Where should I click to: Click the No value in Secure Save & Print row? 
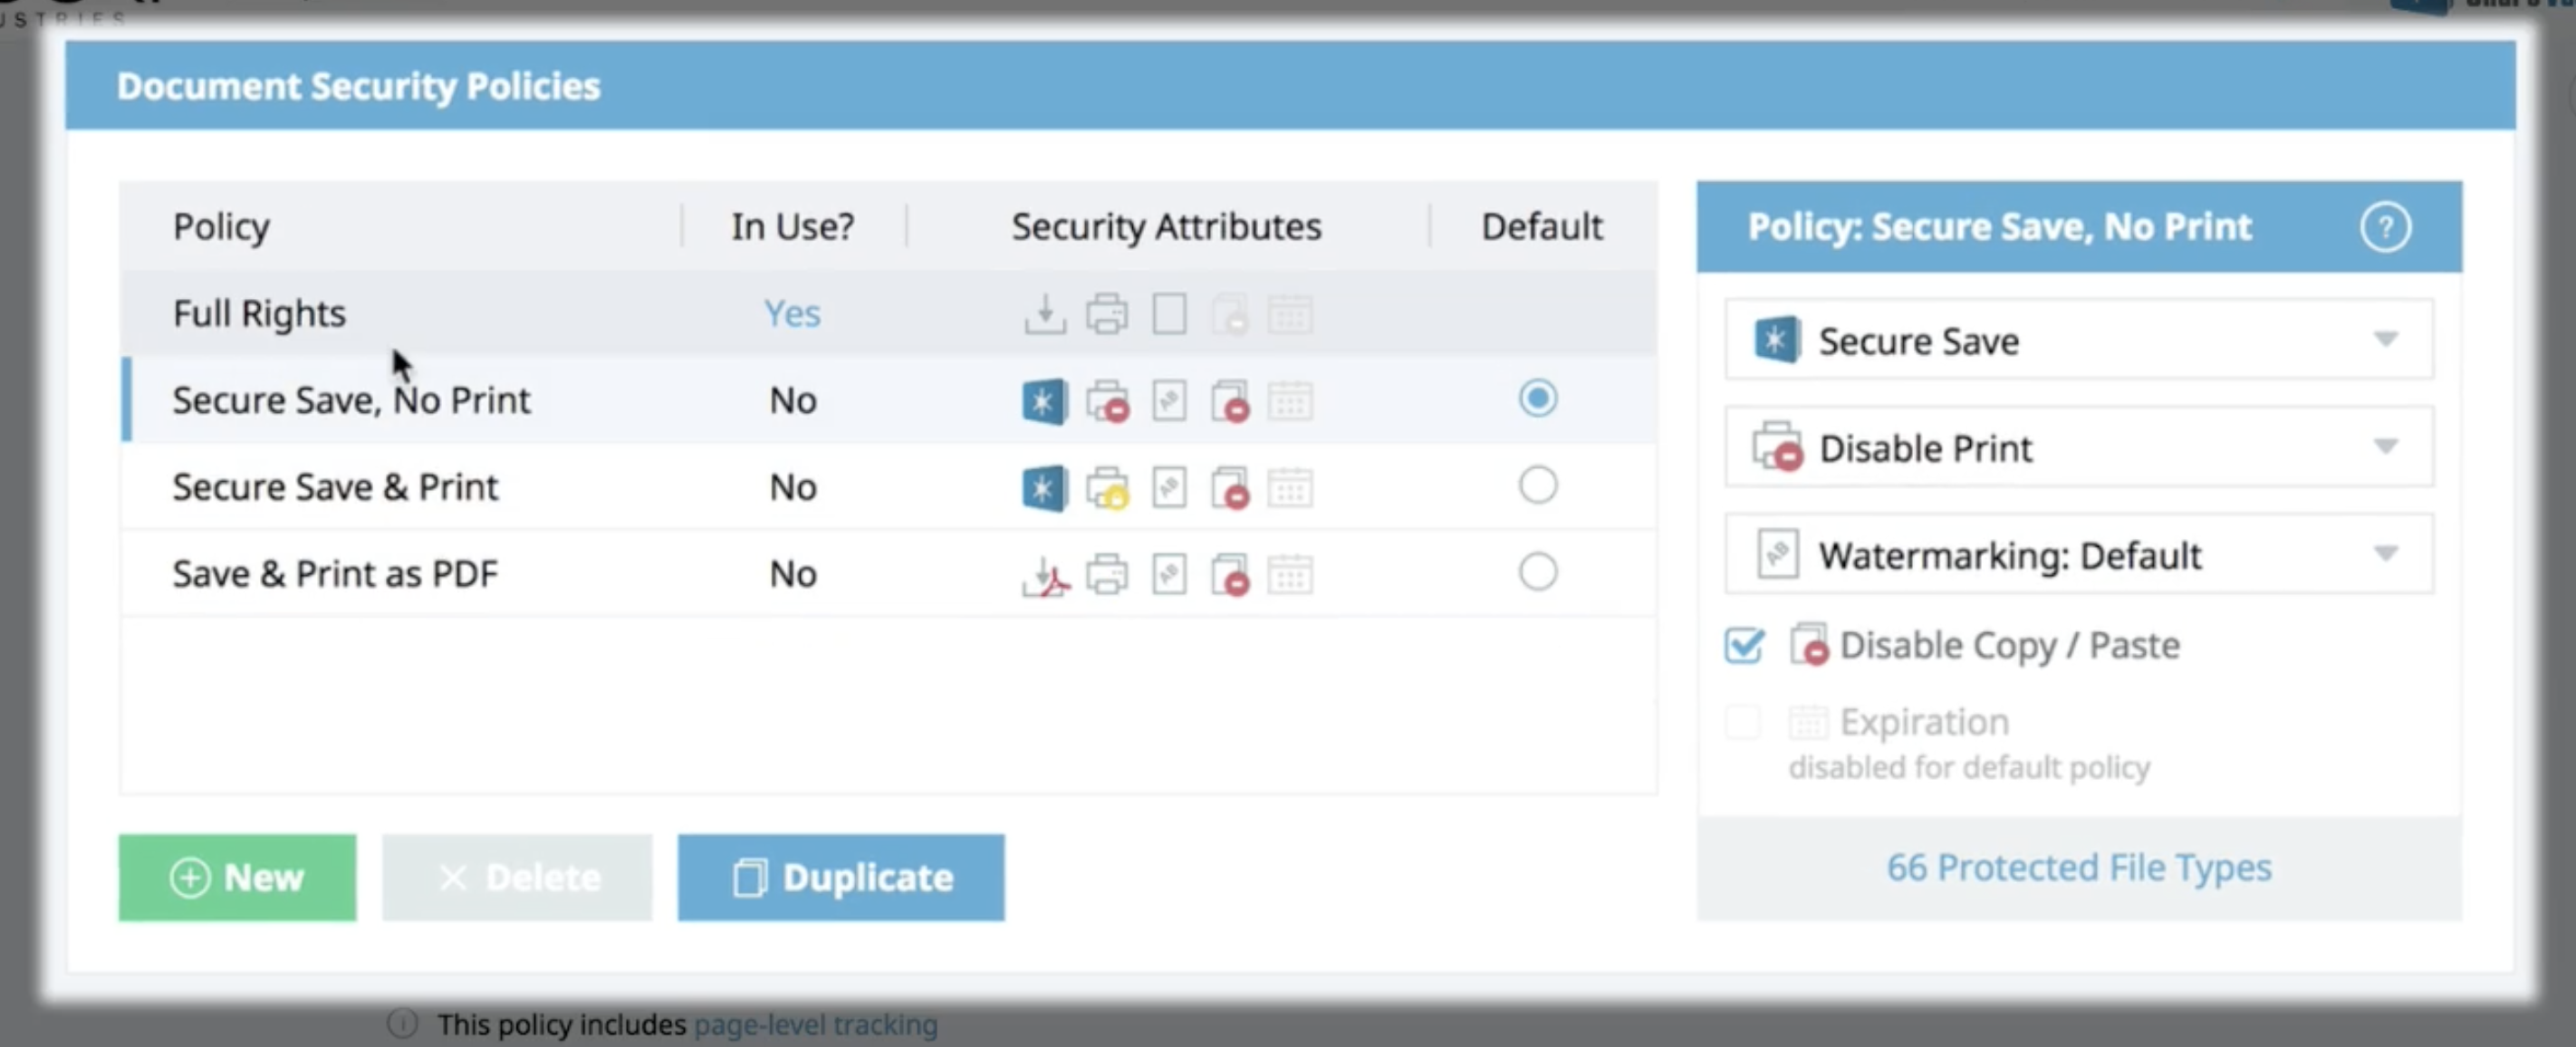pyautogui.click(x=793, y=488)
